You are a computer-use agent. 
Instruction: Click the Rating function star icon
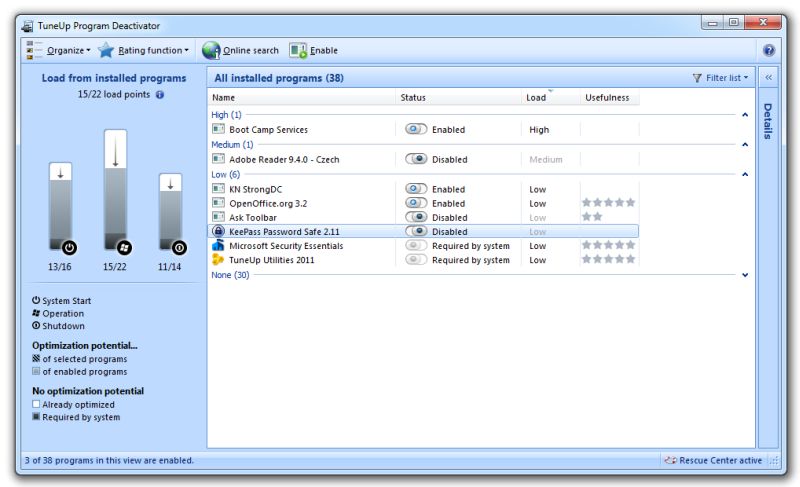pos(106,50)
